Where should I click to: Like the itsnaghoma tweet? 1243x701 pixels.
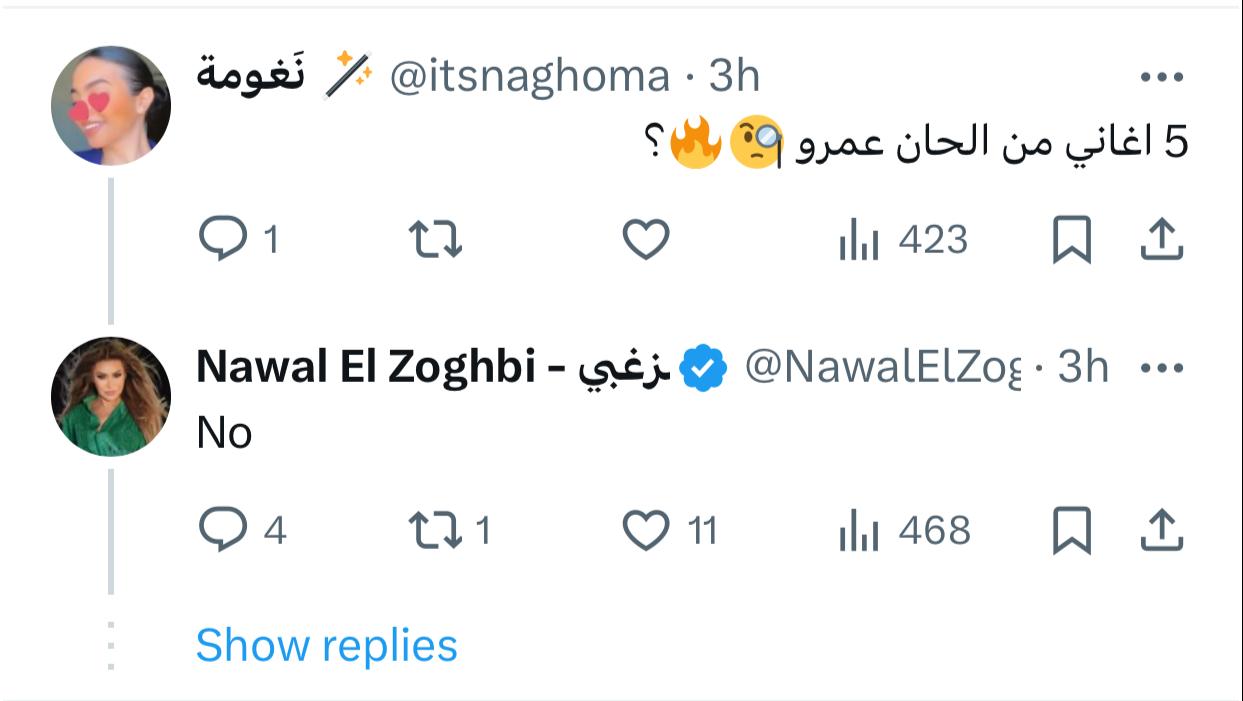(x=646, y=240)
